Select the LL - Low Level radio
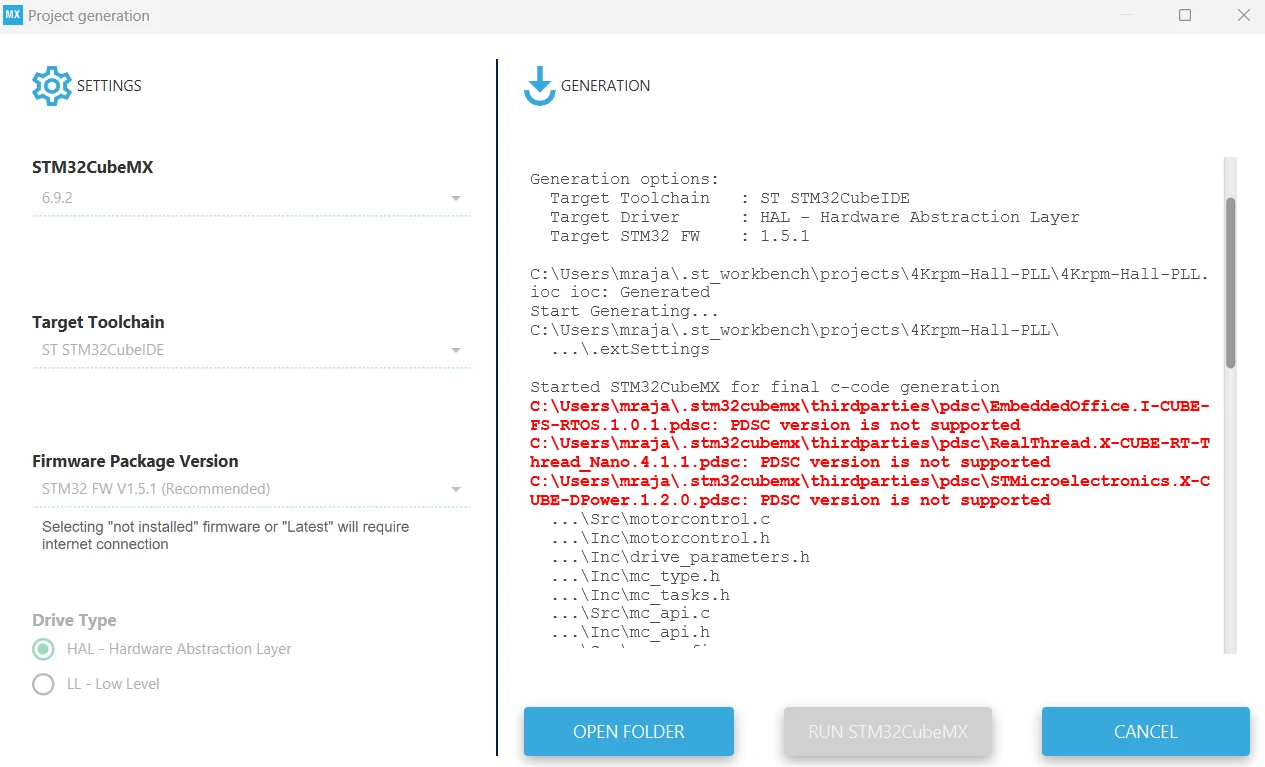The image size is (1265, 767). 43,684
